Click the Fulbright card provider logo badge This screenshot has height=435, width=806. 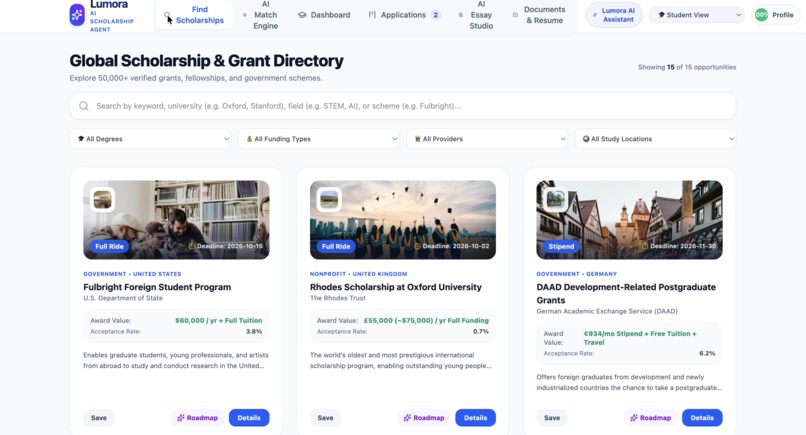point(102,200)
